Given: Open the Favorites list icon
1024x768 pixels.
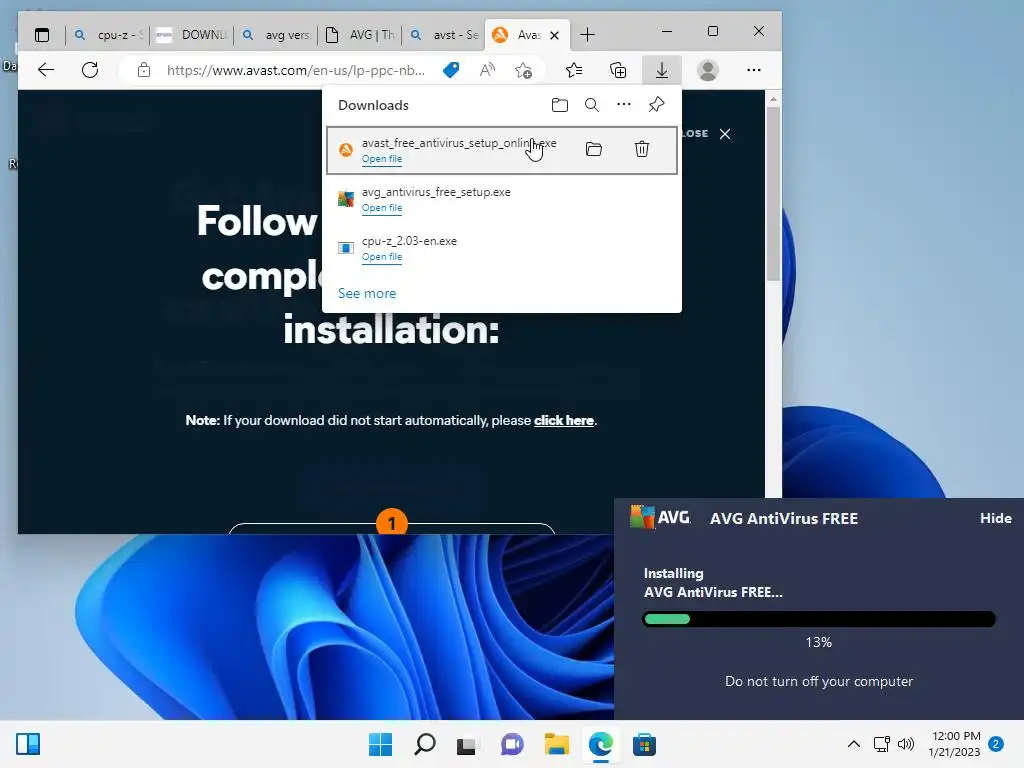Looking at the screenshot, I should [573, 70].
